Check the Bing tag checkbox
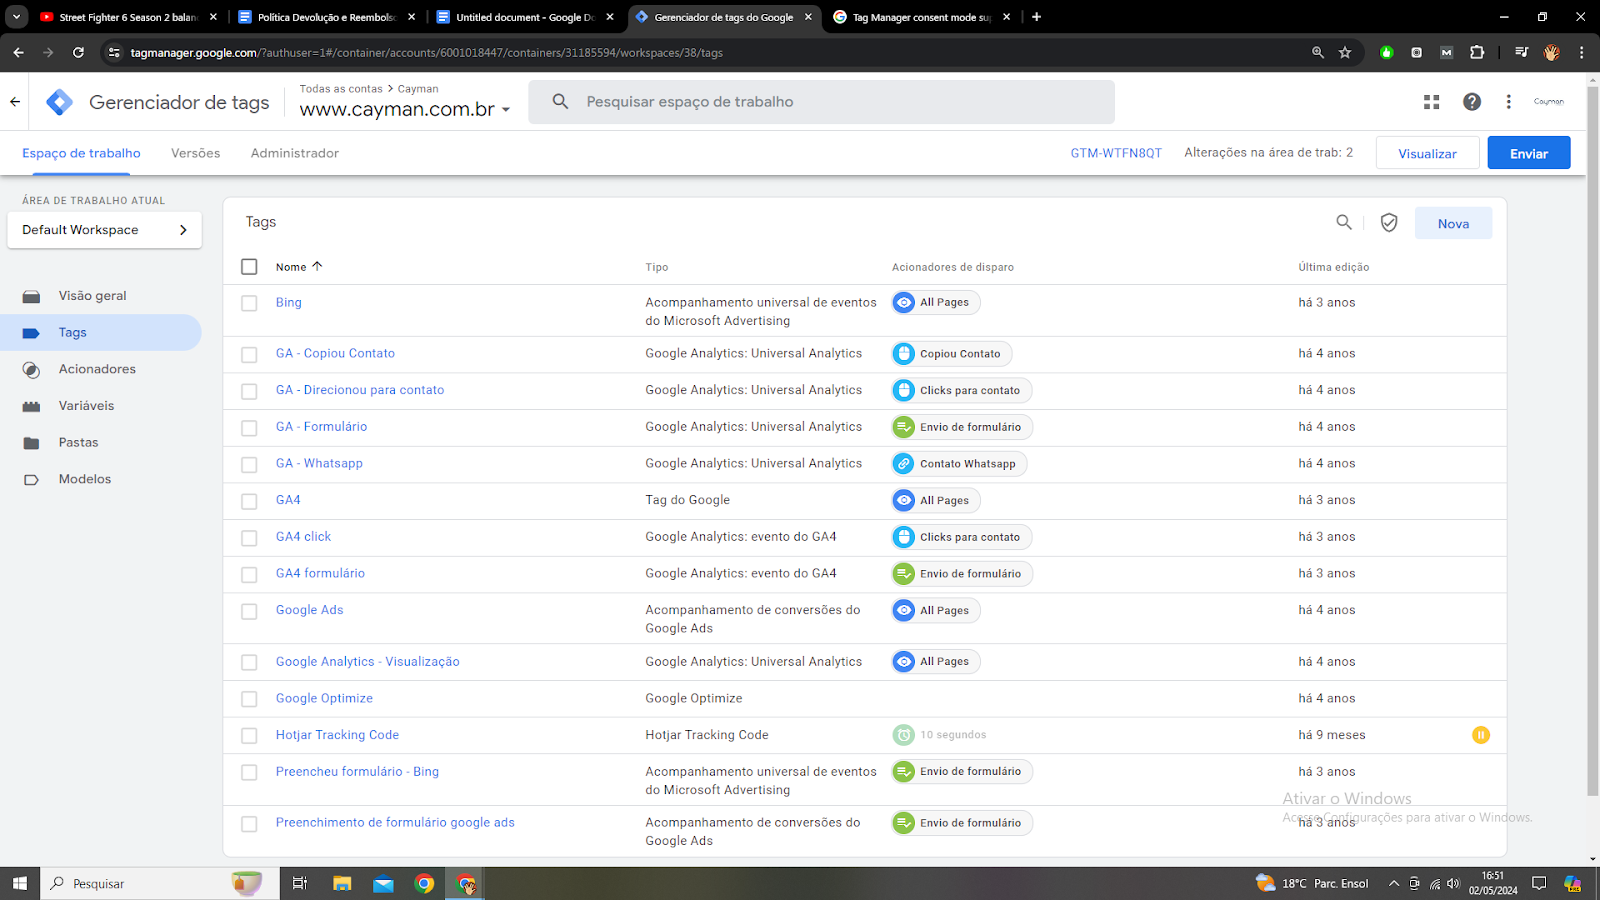Screen dimensions: 1600x900 [x=249, y=303]
